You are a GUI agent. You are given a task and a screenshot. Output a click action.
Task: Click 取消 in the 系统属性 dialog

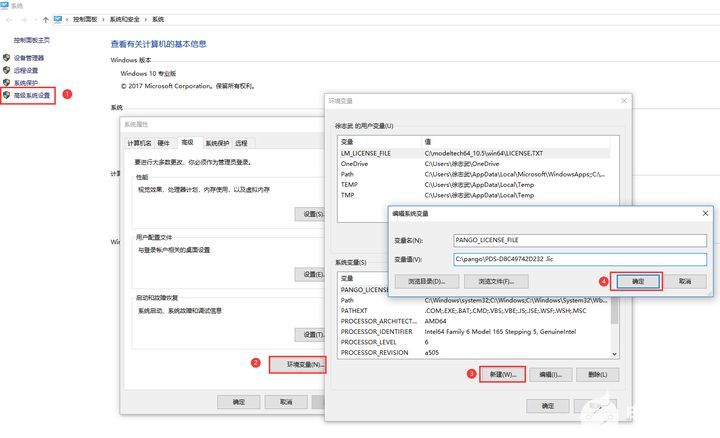pyautogui.click(x=286, y=402)
